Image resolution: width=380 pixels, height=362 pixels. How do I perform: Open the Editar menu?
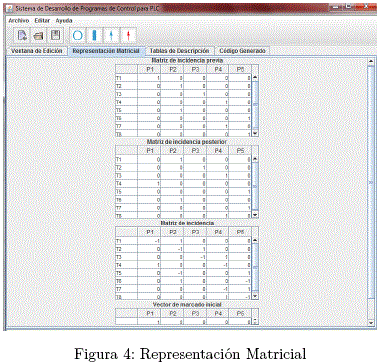click(42, 21)
